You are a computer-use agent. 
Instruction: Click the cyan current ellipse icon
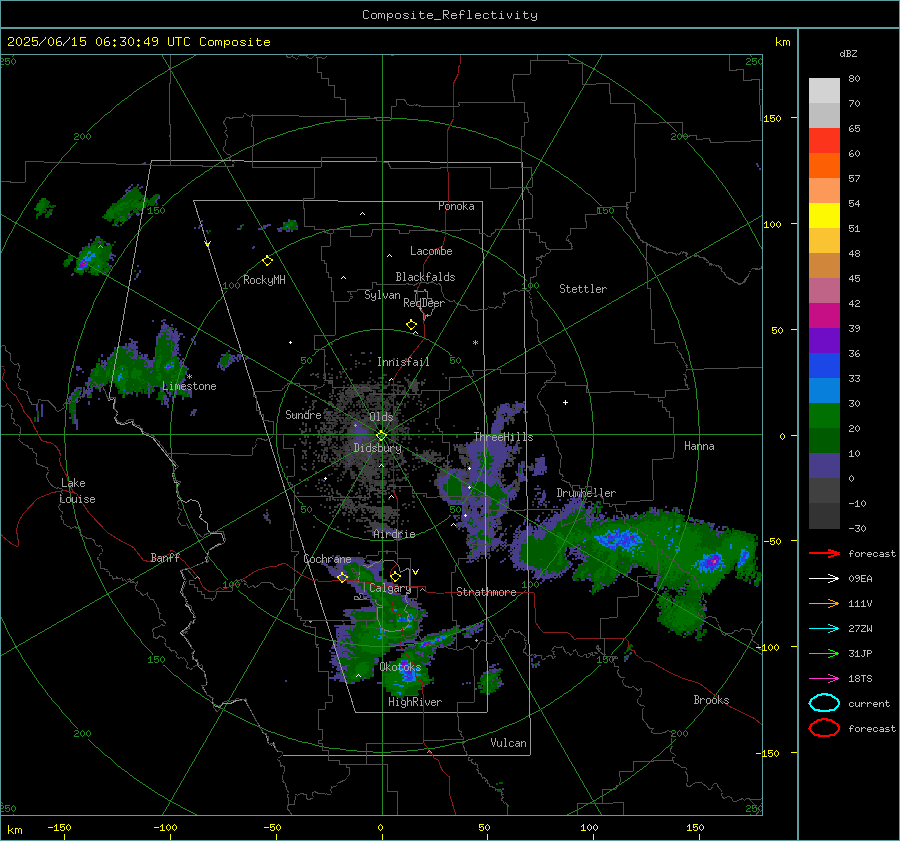pos(824,703)
